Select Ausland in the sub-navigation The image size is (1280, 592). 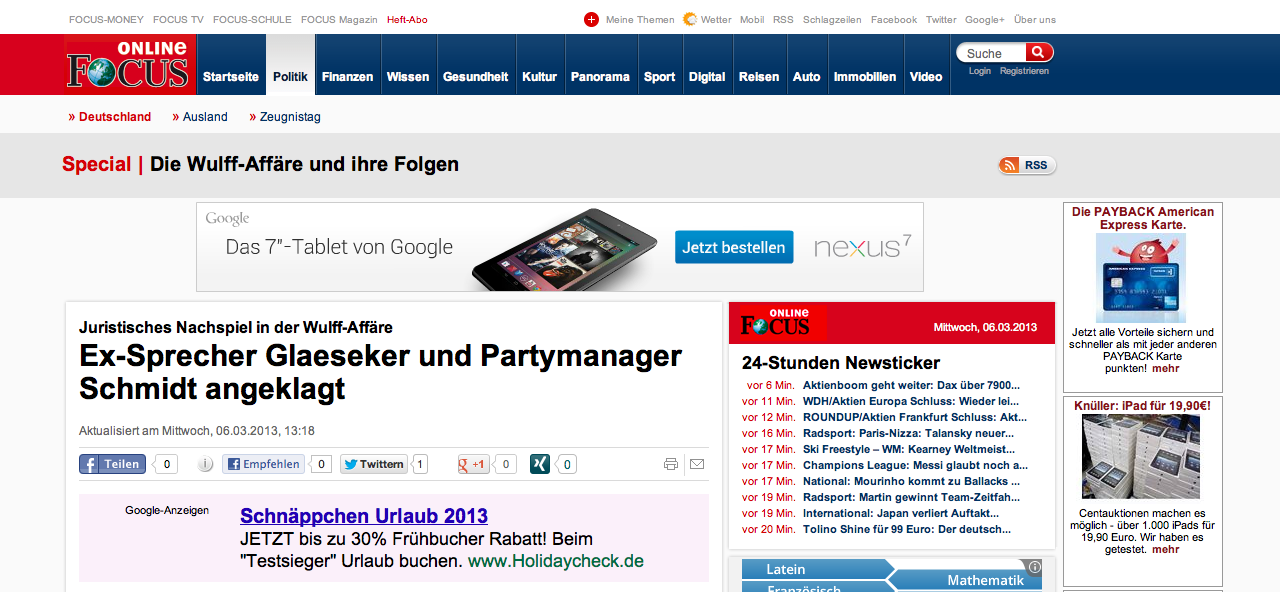pyautogui.click(x=205, y=117)
